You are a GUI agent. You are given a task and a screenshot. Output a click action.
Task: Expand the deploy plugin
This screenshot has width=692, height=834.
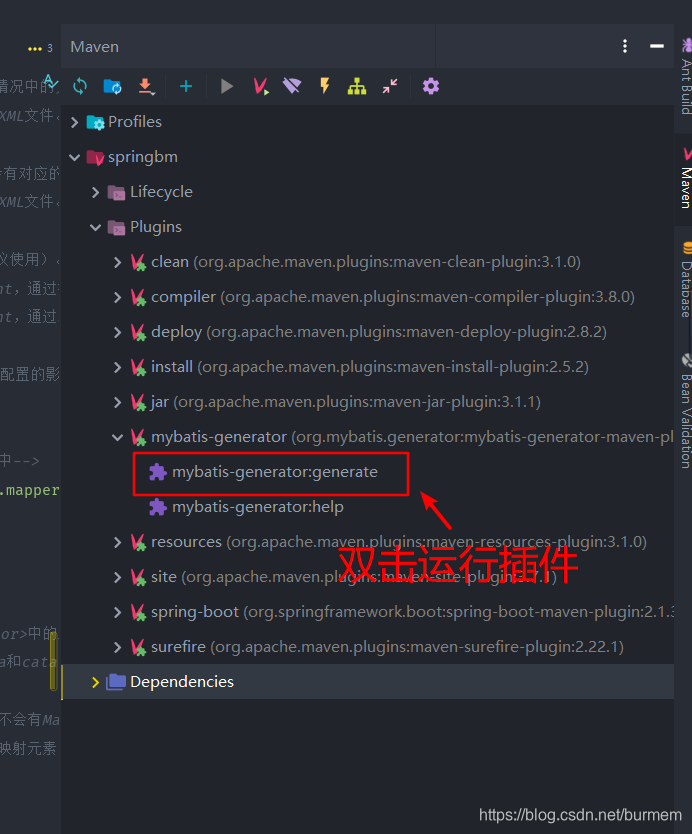118,332
